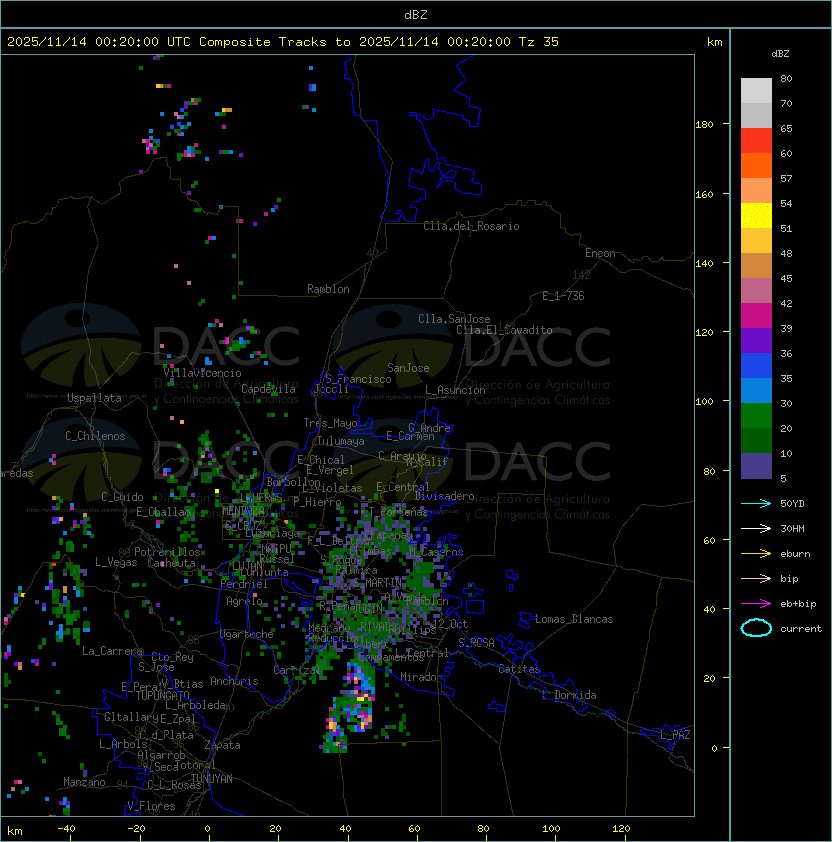This screenshot has width=832, height=842.
Task: Click the pink bip arrow legend icon
Action: pos(756,578)
